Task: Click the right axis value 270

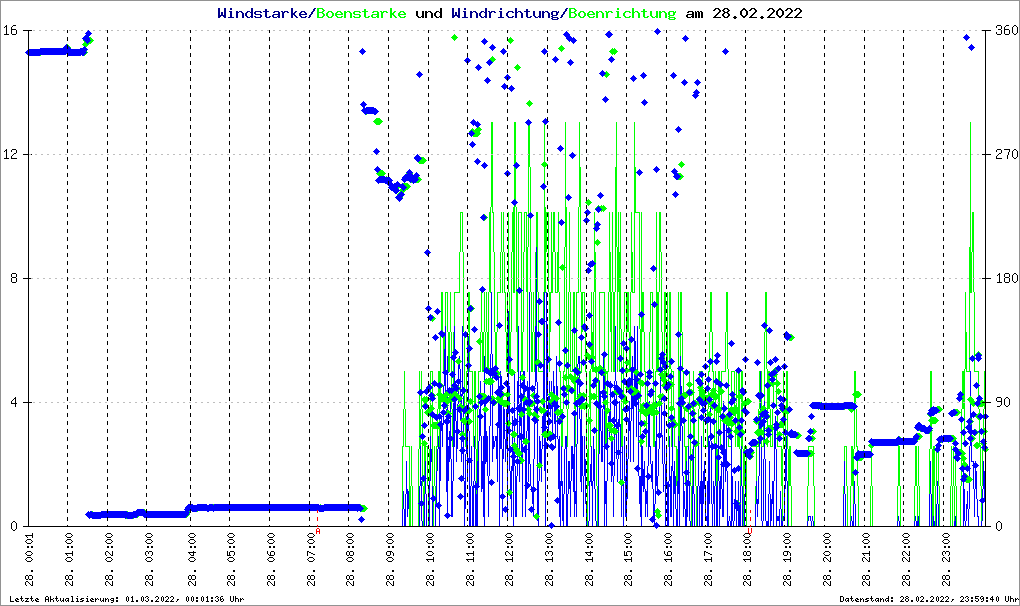Action: click(1006, 155)
